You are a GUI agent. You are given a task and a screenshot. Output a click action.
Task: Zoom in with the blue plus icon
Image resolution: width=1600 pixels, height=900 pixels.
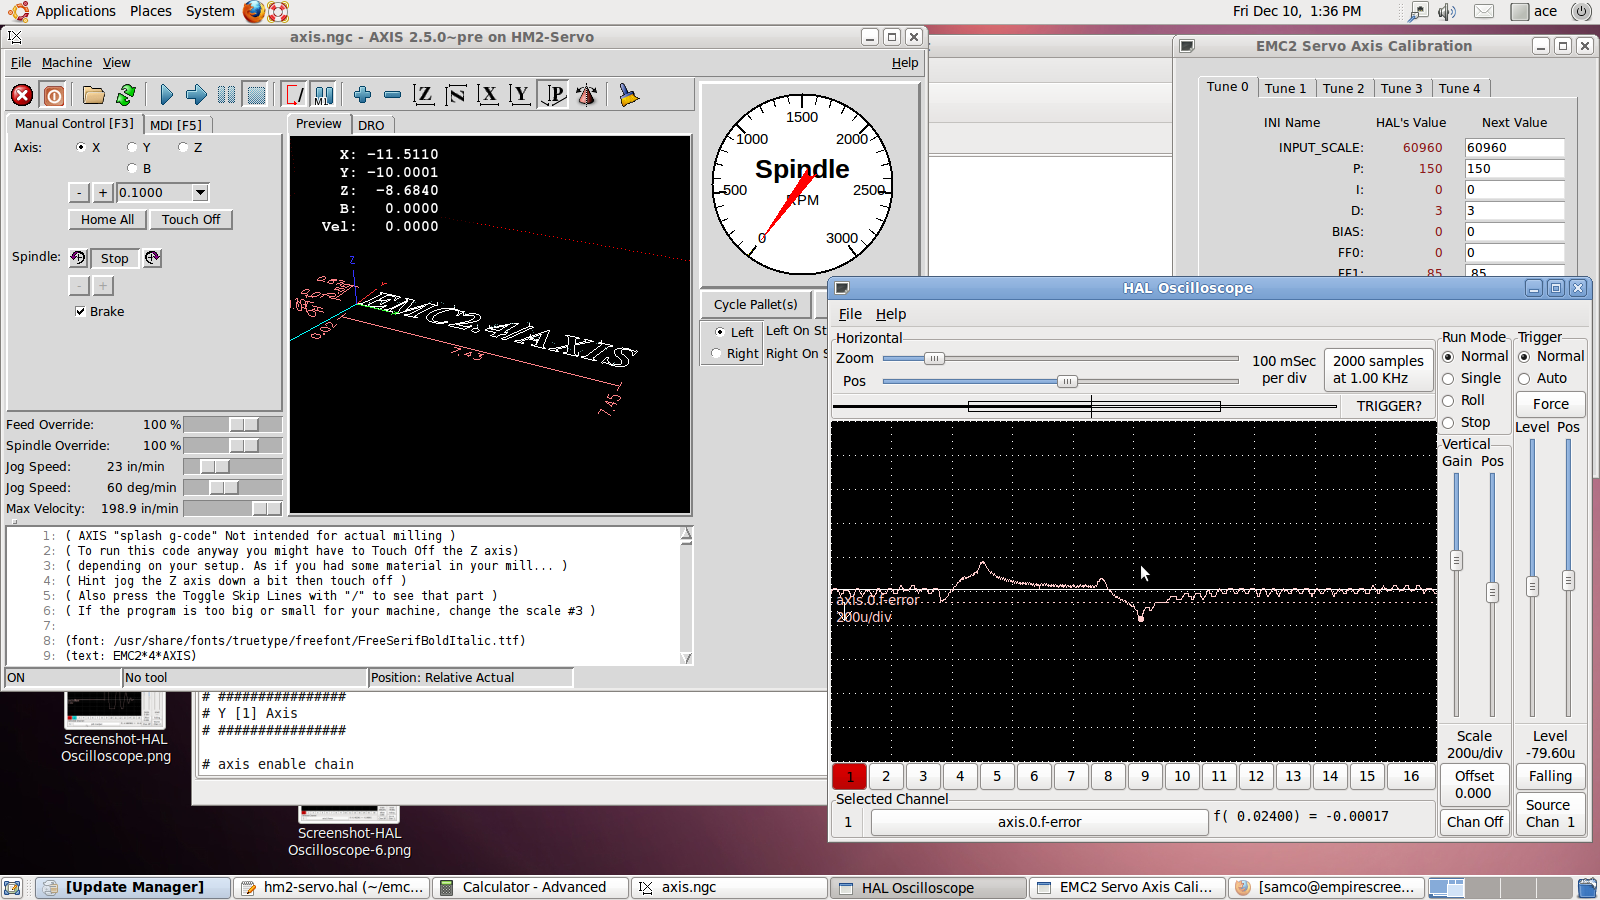pyautogui.click(x=362, y=95)
